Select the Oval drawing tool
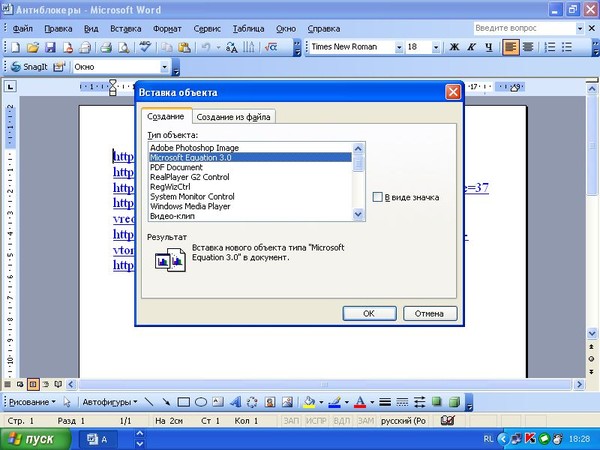Viewport: 600px width, 450px height. pyautogui.click(x=201, y=402)
